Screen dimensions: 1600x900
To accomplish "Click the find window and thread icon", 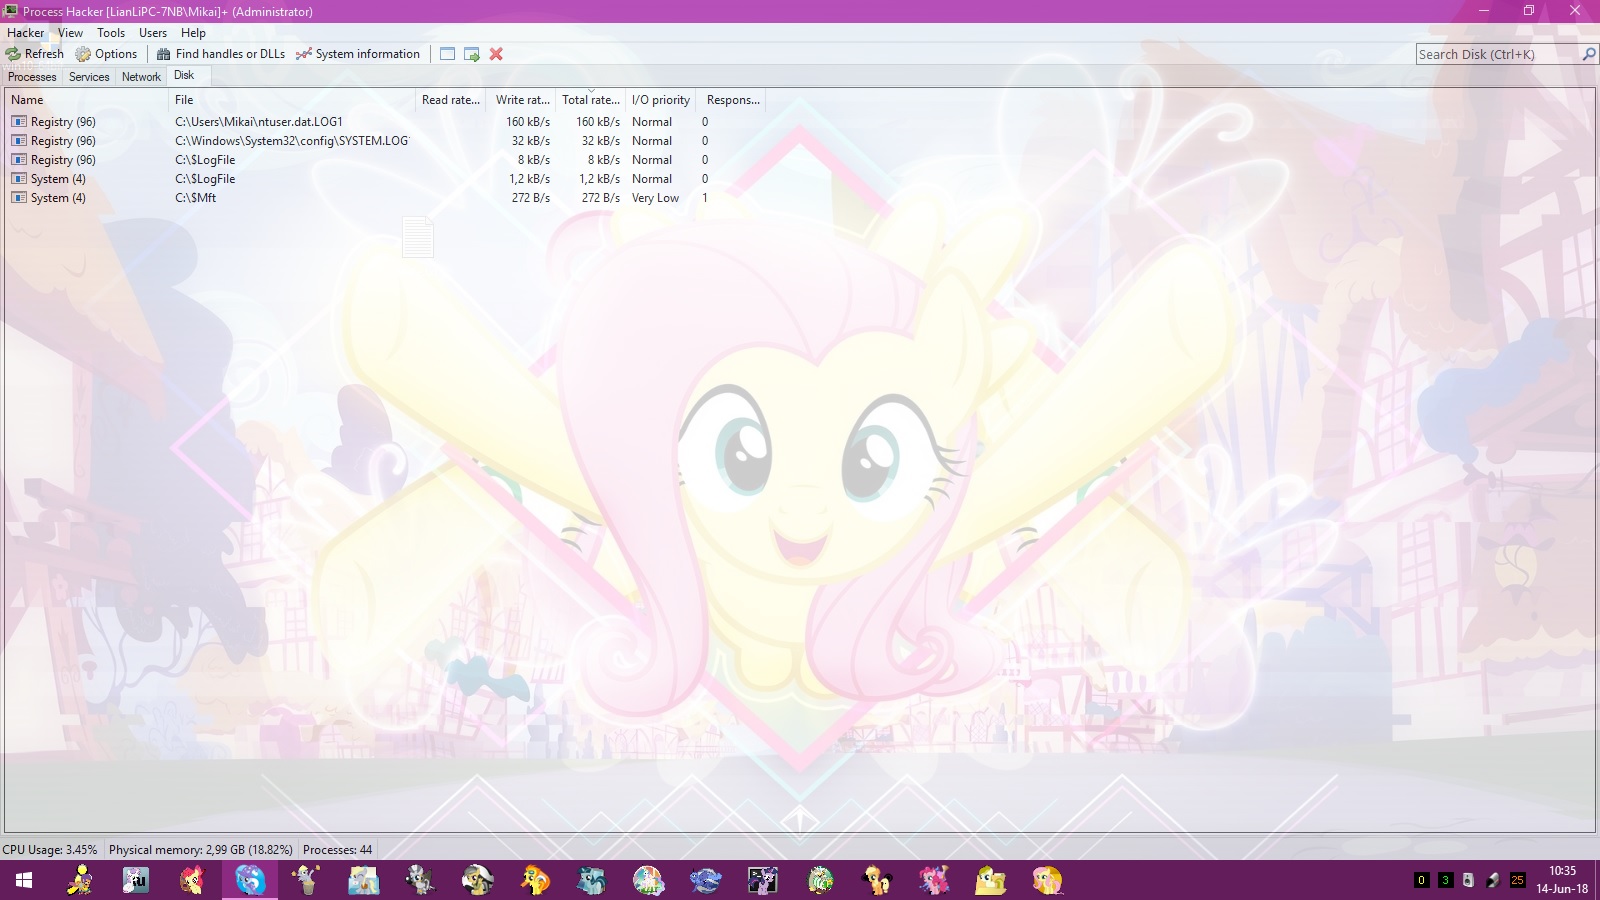I will (472, 54).
